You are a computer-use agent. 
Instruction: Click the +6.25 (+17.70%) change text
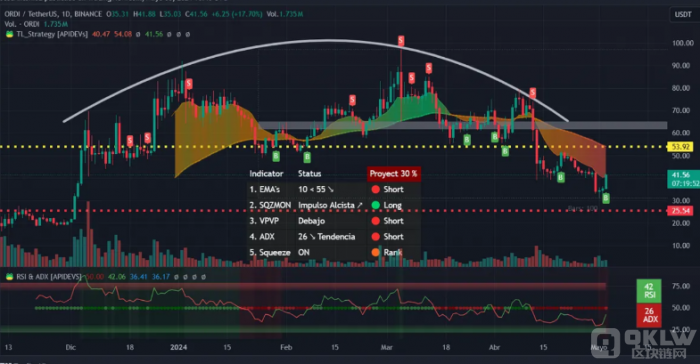(237, 14)
